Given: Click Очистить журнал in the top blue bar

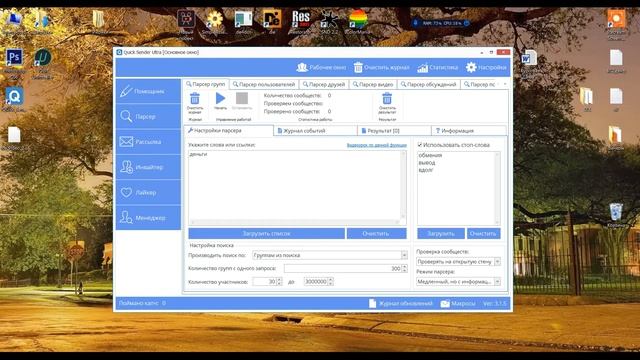Looking at the screenshot, I should pyautogui.click(x=382, y=67).
